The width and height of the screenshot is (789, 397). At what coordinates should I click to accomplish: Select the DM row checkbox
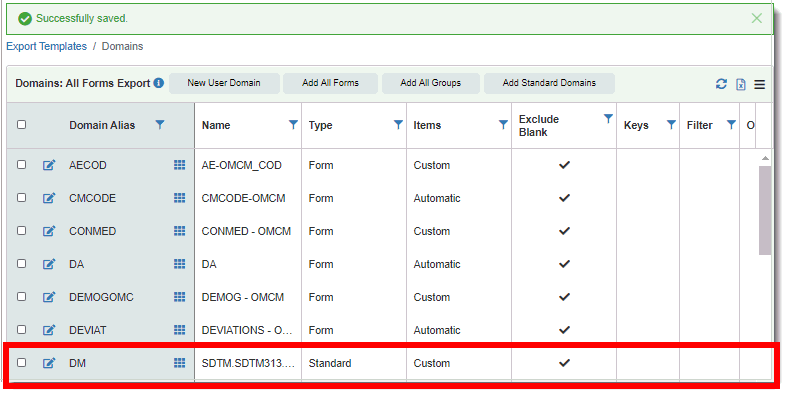[21, 362]
